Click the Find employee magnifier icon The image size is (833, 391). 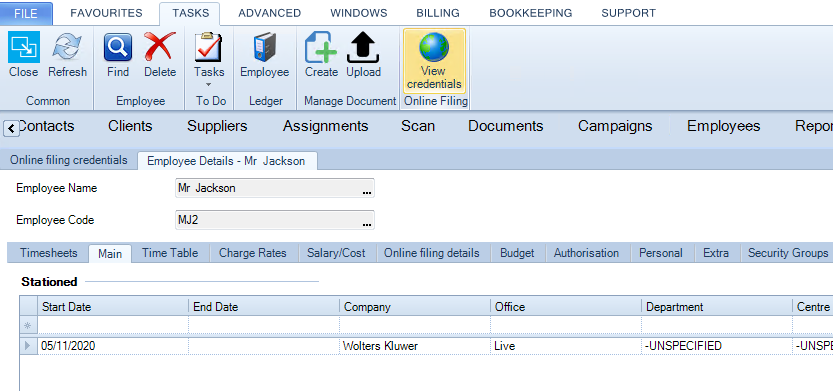(x=118, y=47)
